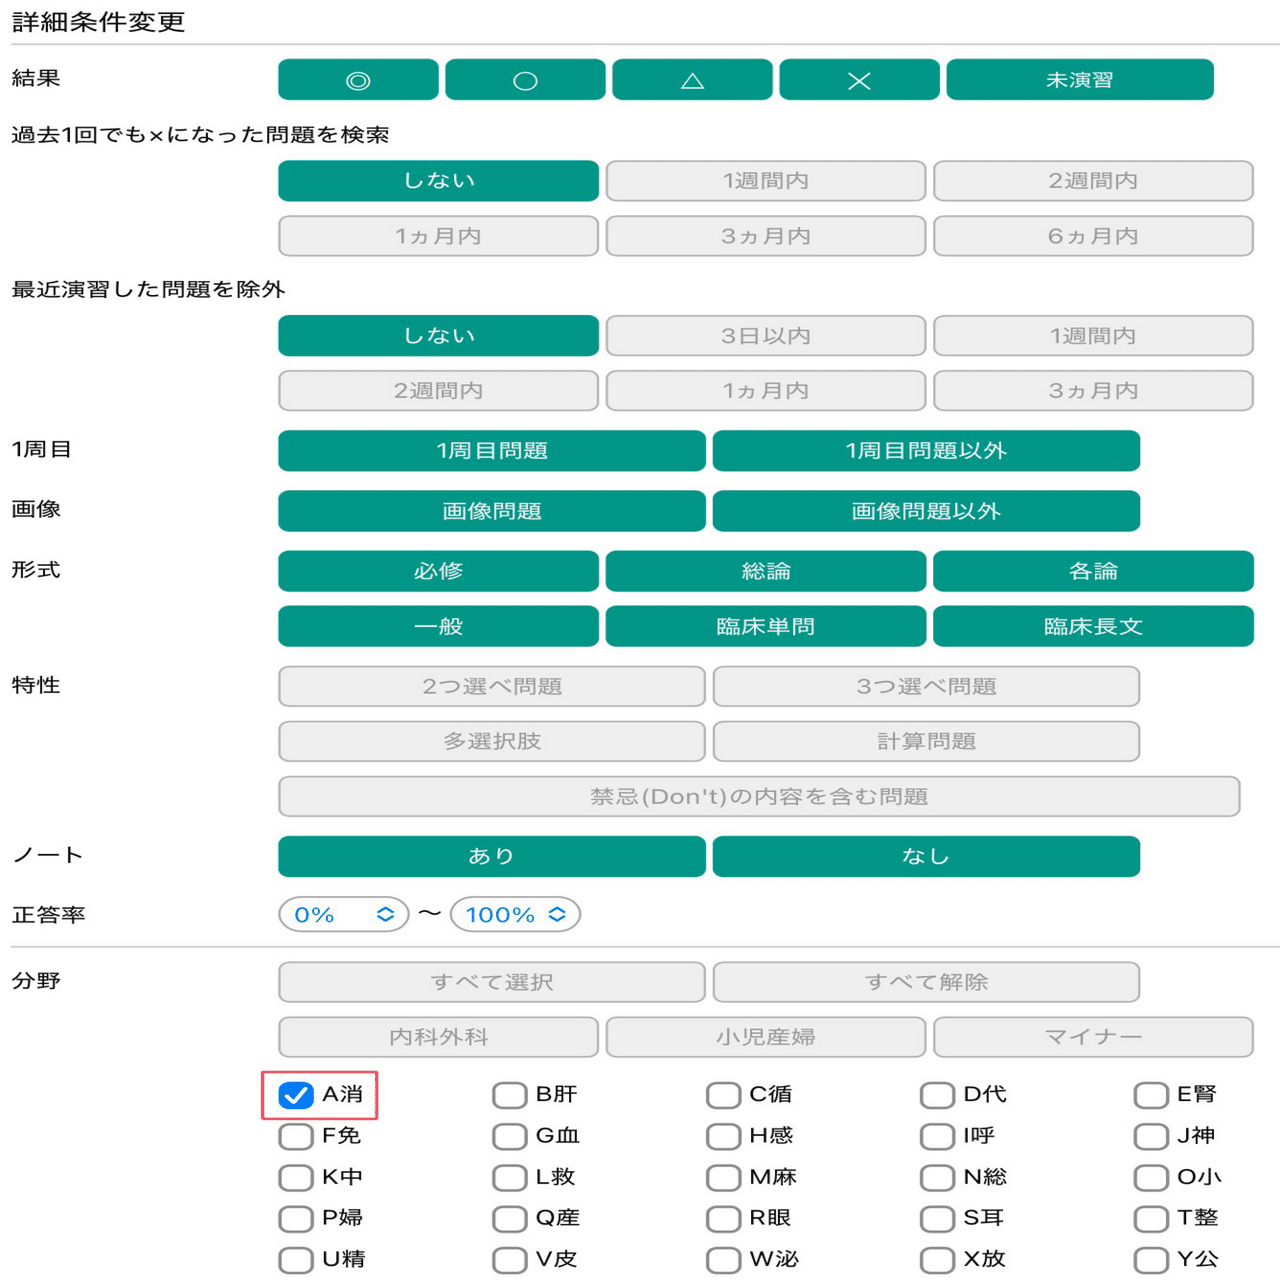Click すべて選択 to select all fields

coord(492,982)
